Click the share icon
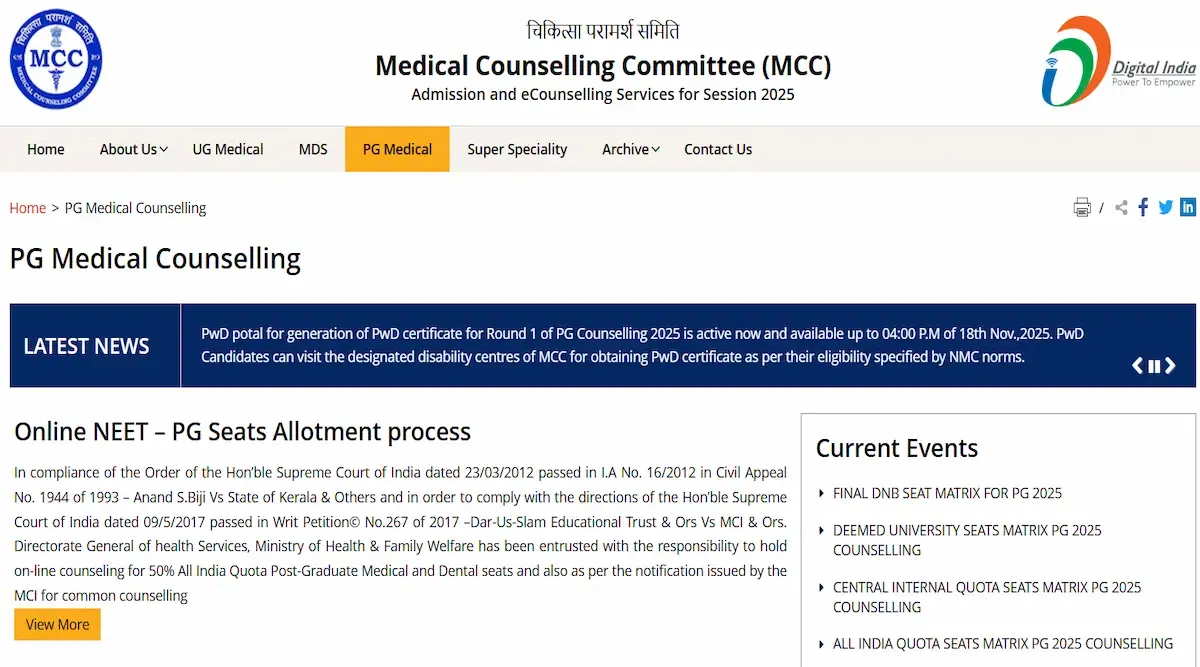 tap(1121, 208)
